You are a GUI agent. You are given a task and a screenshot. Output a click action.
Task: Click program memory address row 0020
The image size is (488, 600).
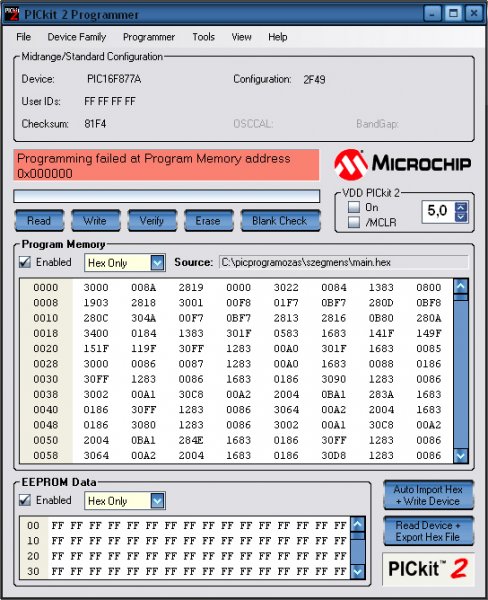(x=46, y=349)
